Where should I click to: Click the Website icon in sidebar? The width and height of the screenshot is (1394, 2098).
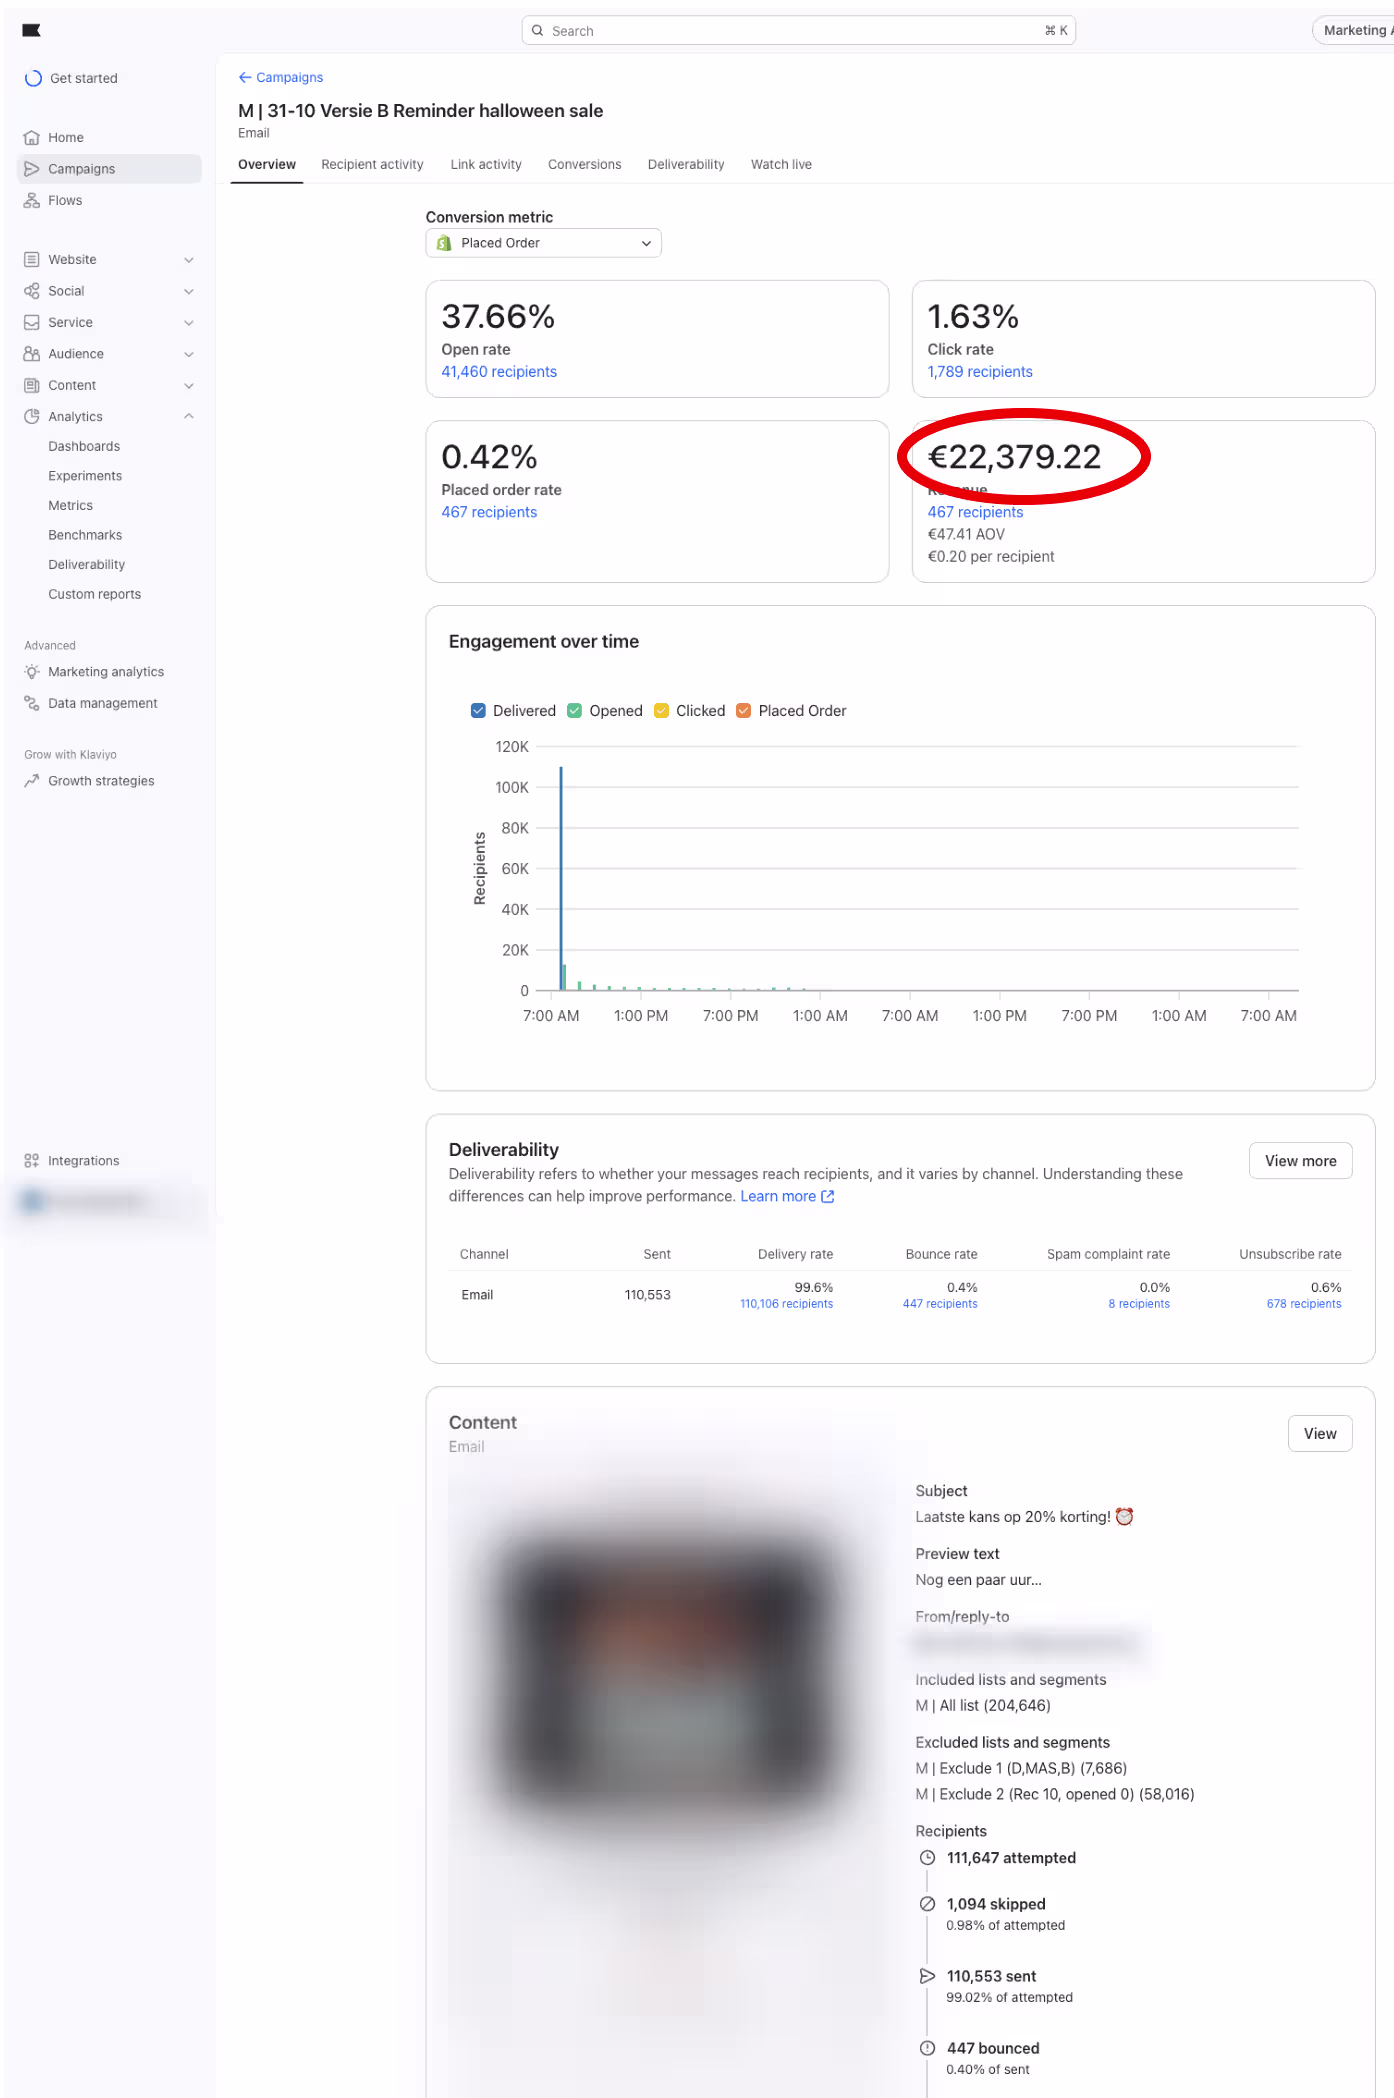32,260
